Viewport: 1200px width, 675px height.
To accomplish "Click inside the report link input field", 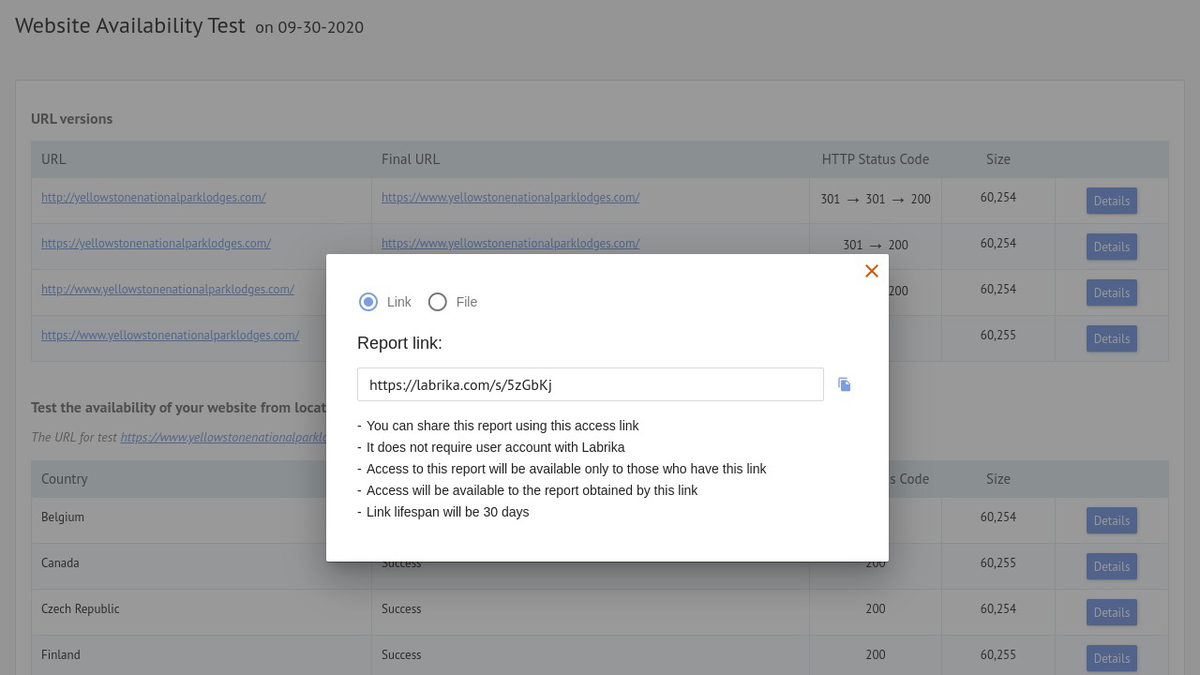I will 590,384.
